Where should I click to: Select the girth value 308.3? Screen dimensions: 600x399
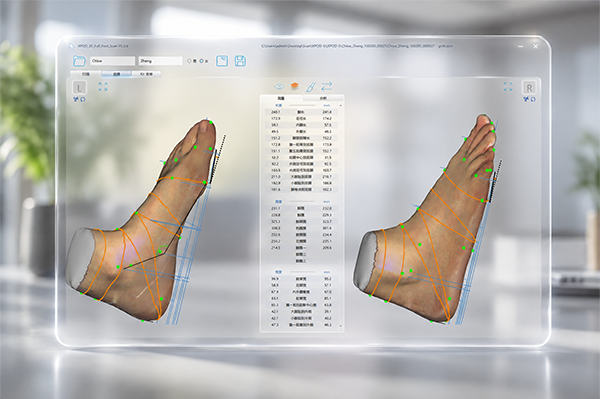click(276, 228)
